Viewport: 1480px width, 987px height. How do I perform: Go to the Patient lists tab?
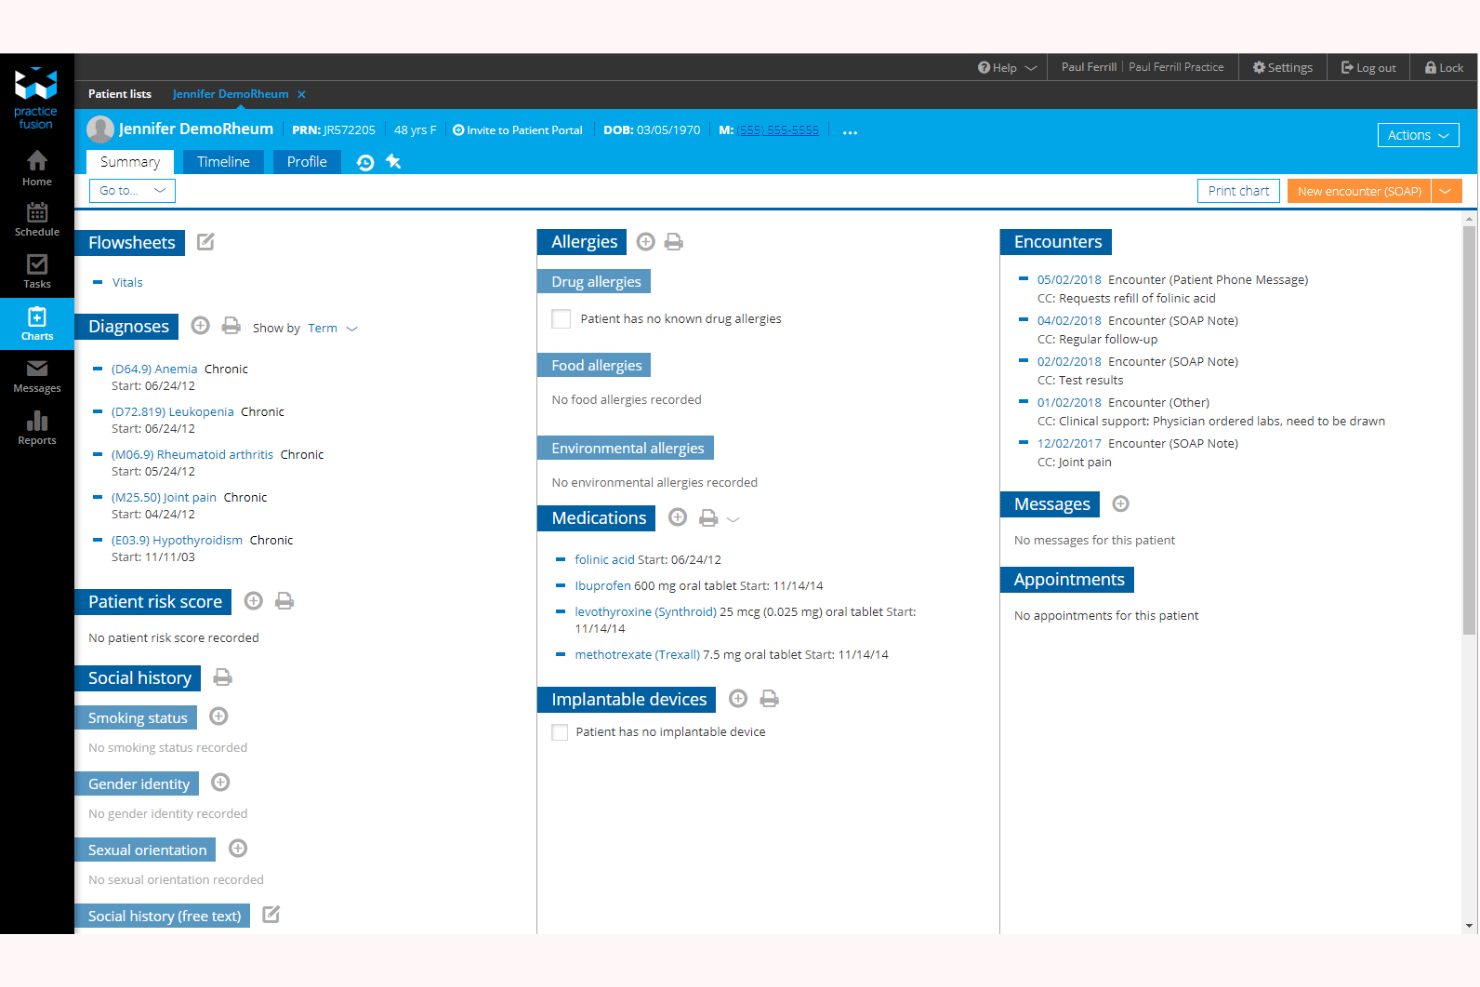(120, 94)
